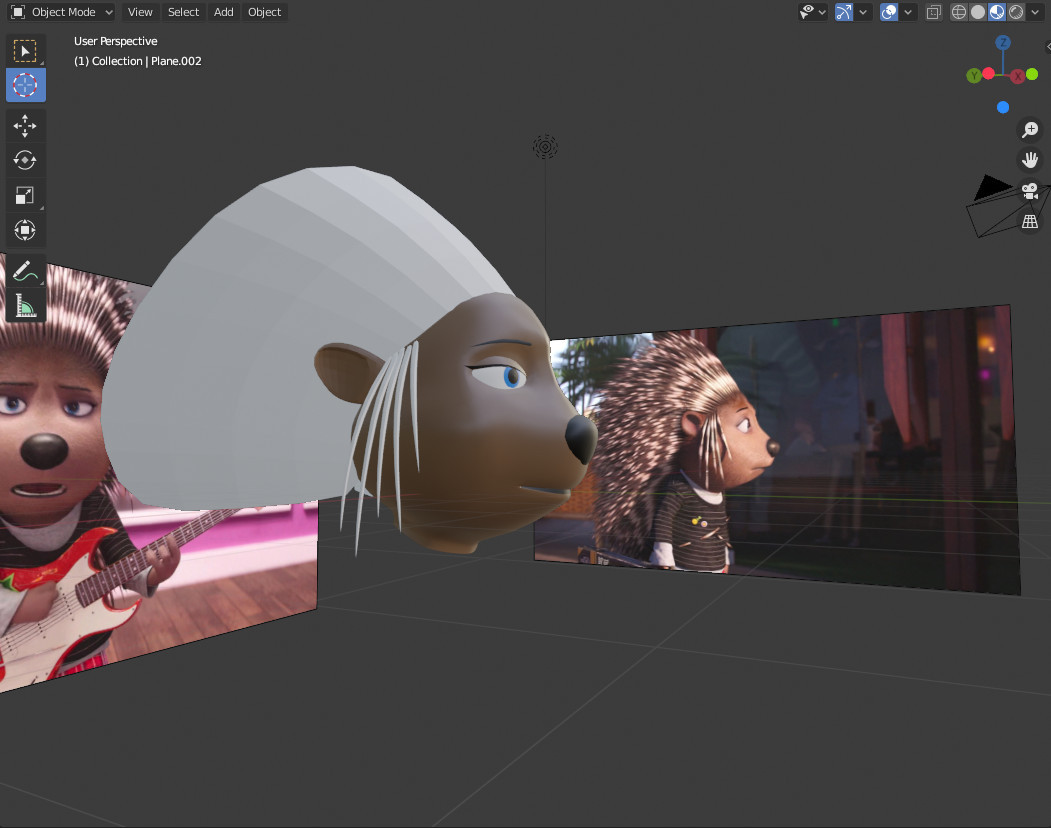This screenshot has width=1051, height=828.
Task: Click the "(1) Collection | Plane.002" label
Action: click(137, 61)
